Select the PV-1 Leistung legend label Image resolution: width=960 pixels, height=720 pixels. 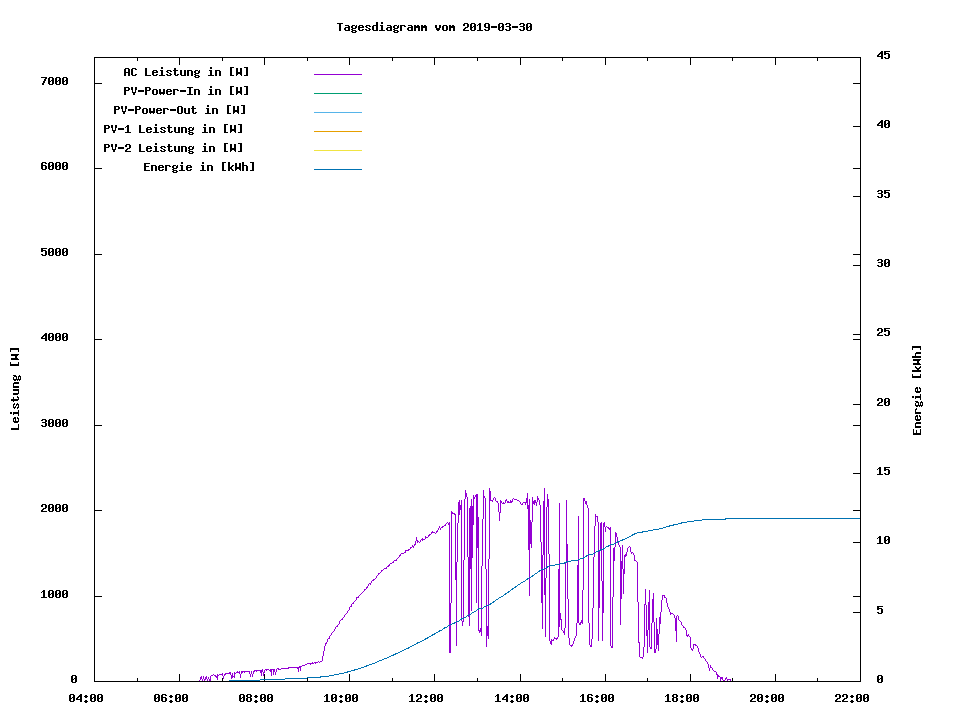coord(173,129)
